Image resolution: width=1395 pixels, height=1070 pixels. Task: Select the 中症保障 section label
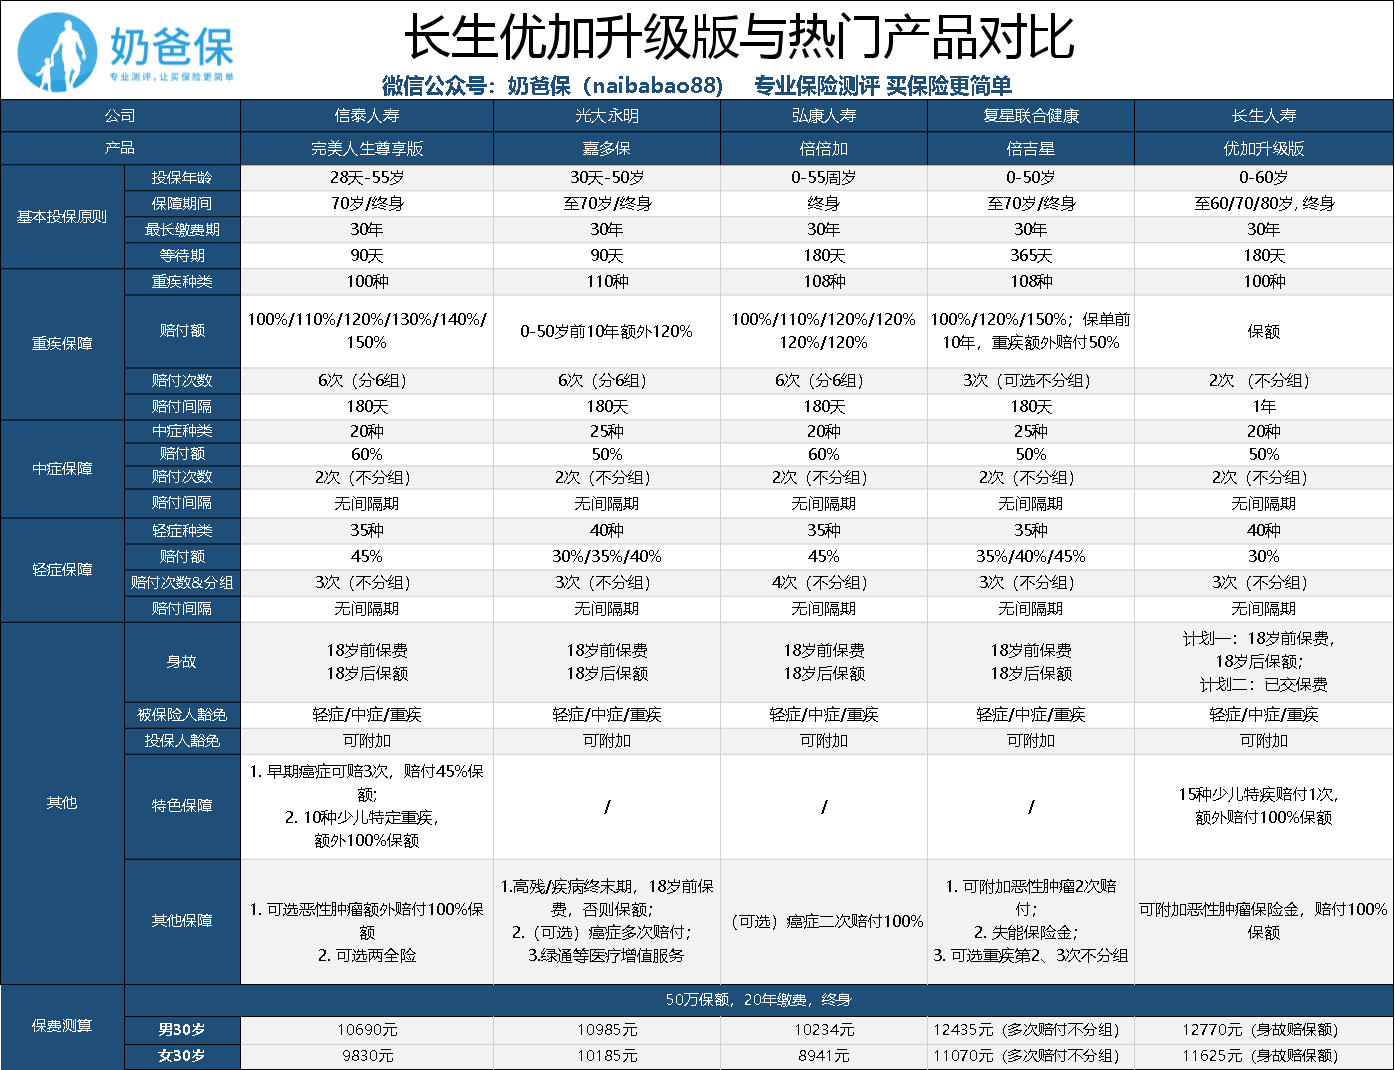[62, 468]
